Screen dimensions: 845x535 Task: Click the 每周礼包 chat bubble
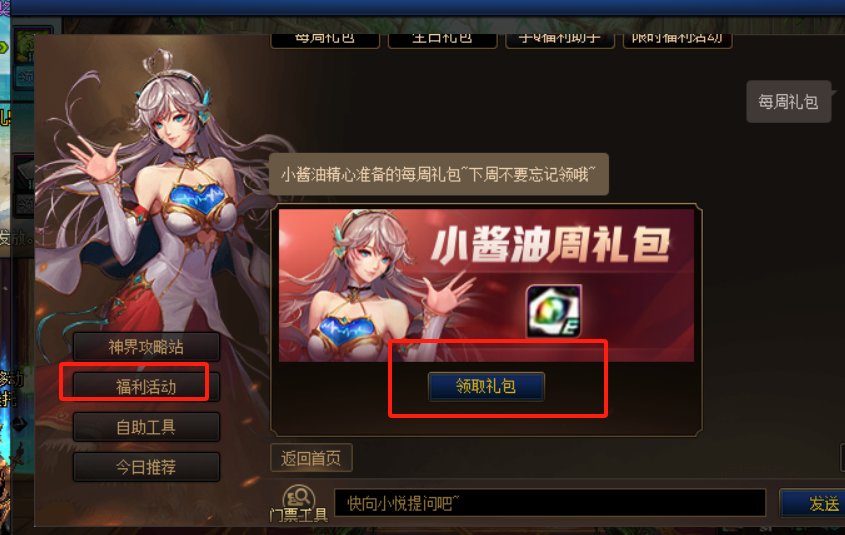(788, 102)
